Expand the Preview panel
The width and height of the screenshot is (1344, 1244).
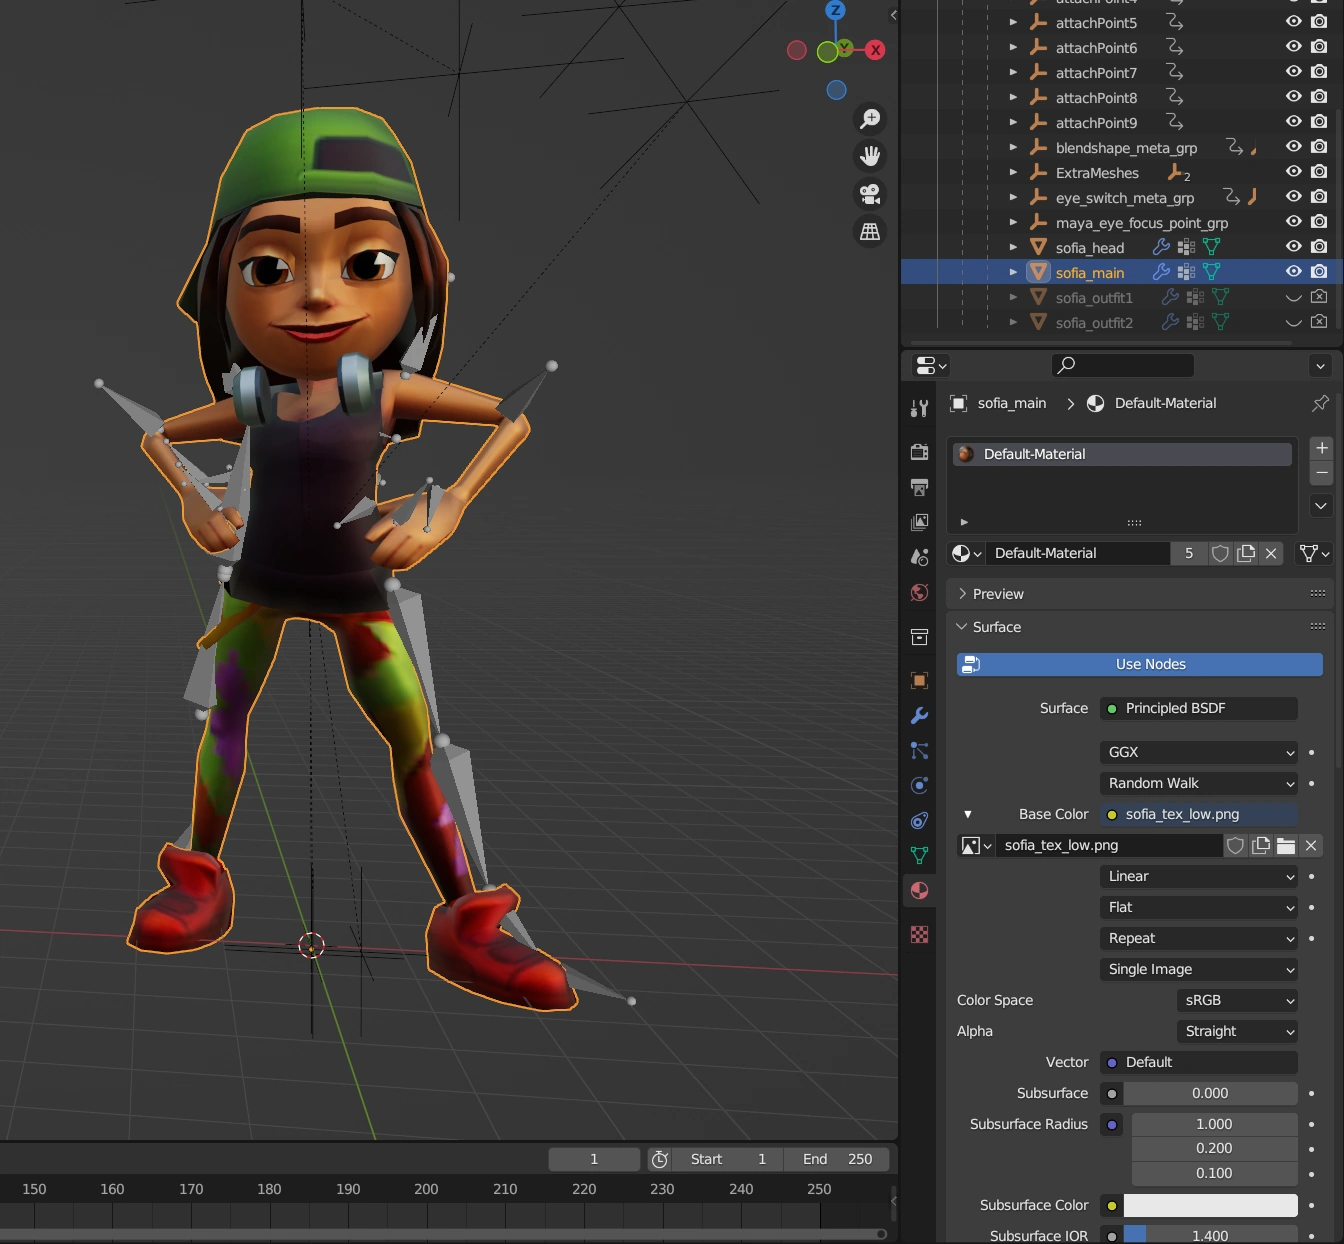pyautogui.click(x=997, y=594)
